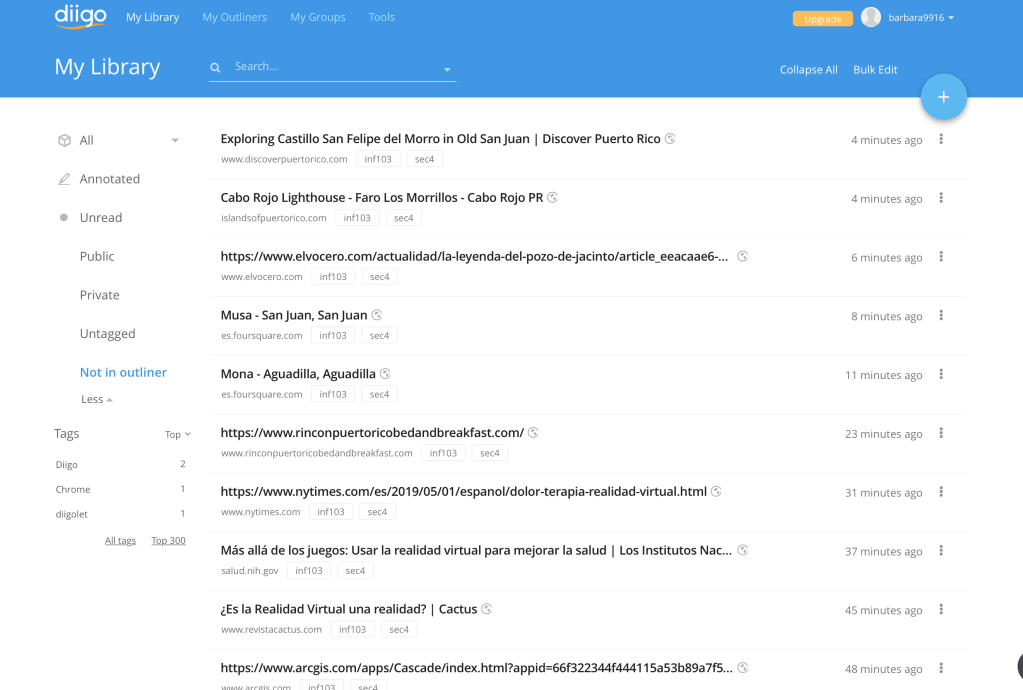The image size is (1023, 690).
Task: Open the Tools menu
Action: tap(381, 17)
